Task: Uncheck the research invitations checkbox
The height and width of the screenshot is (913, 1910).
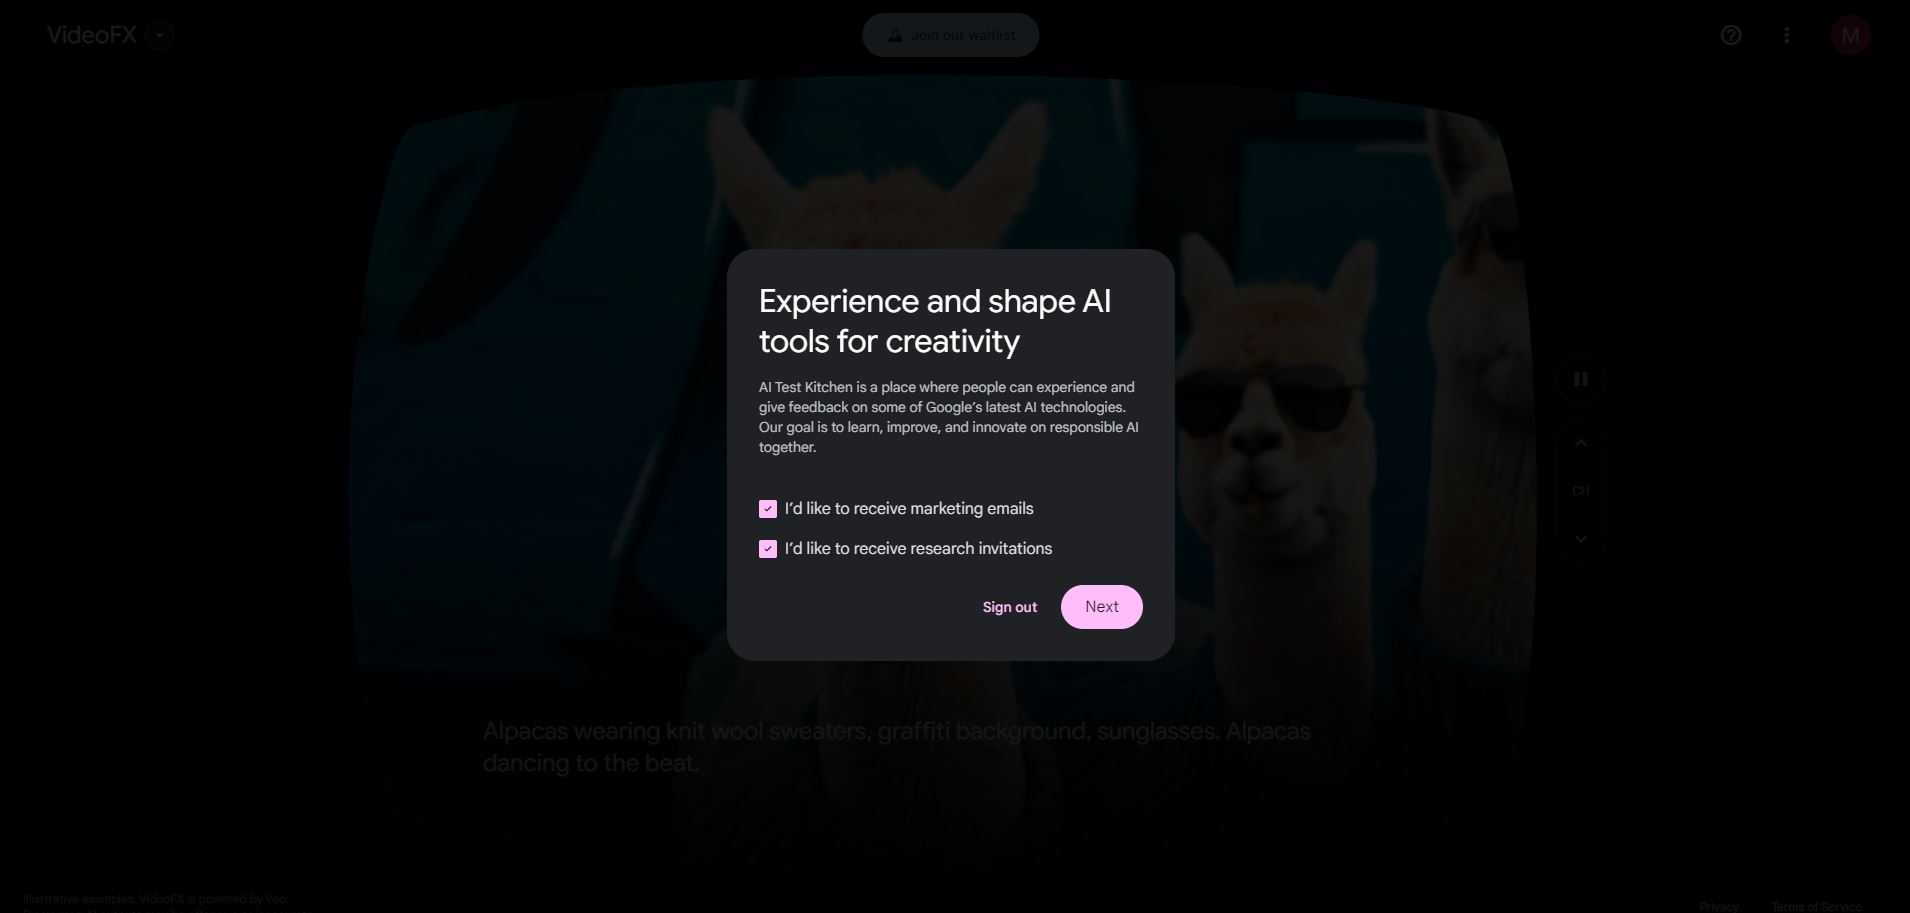Action: pos(768,549)
